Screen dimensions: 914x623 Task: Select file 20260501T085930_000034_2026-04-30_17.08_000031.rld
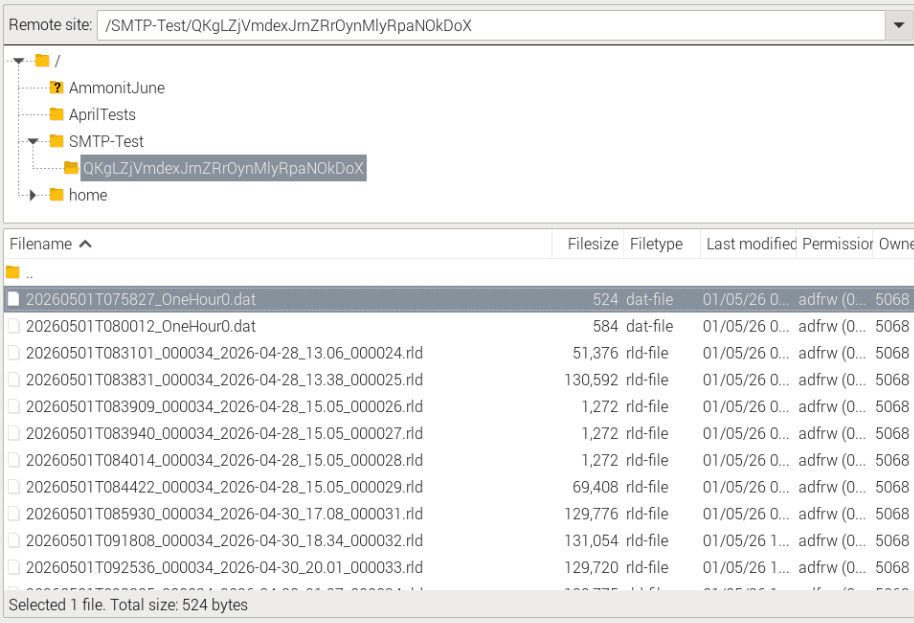click(x=459, y=513)
